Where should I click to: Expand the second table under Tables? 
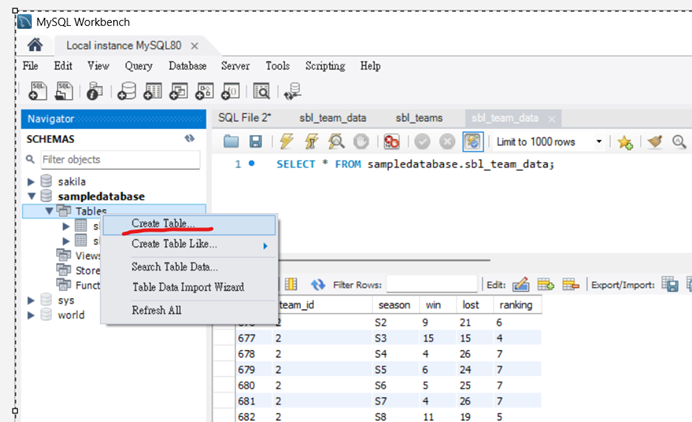point(66,241)
